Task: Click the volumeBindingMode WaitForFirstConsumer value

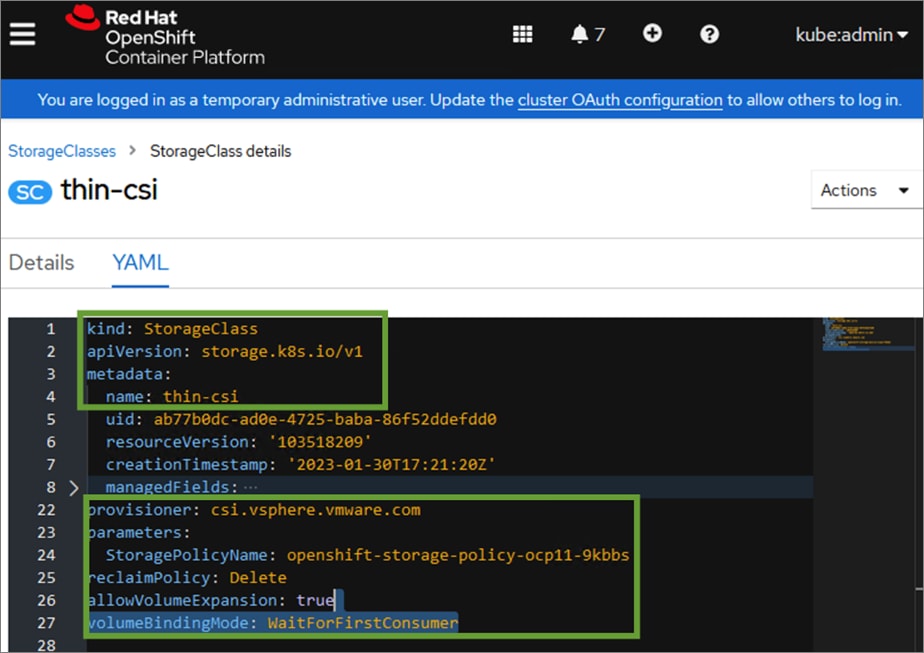Action: coord(362,624)
